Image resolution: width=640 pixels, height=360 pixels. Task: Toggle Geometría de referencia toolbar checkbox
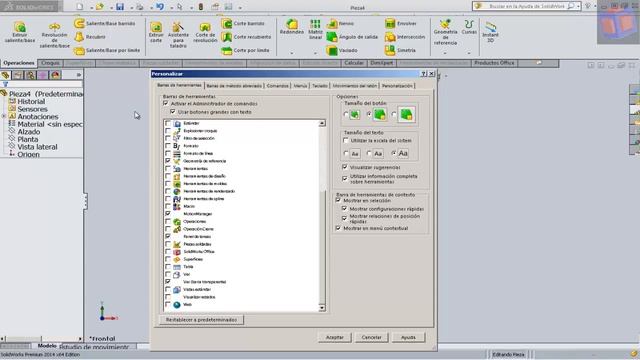pyautogui.click(x=168, y=161)
